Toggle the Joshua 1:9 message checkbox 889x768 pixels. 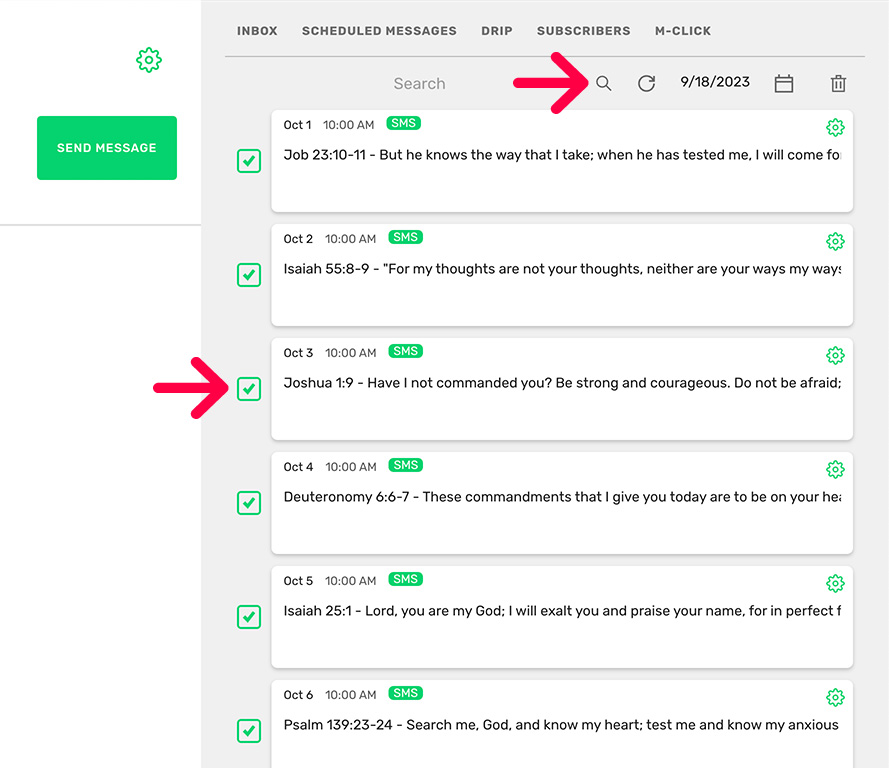coord(249,389)
